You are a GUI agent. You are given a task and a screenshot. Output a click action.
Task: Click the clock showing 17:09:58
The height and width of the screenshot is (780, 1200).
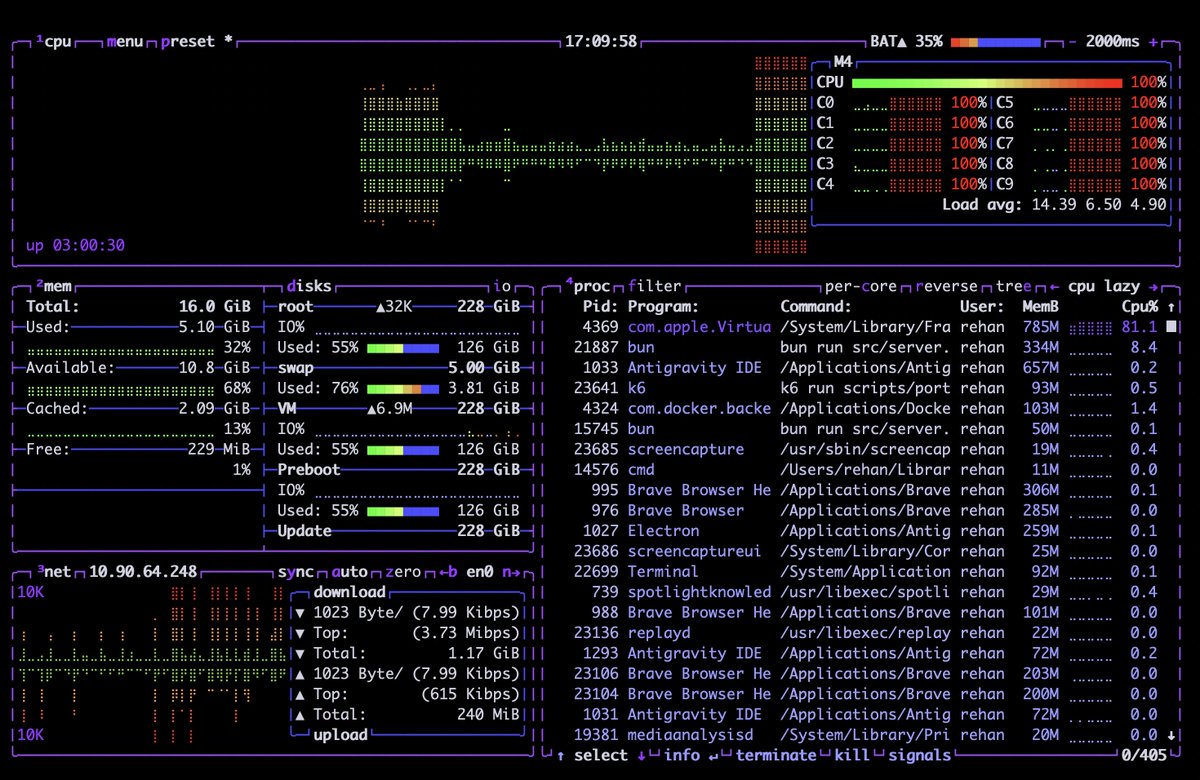(601, 42)
